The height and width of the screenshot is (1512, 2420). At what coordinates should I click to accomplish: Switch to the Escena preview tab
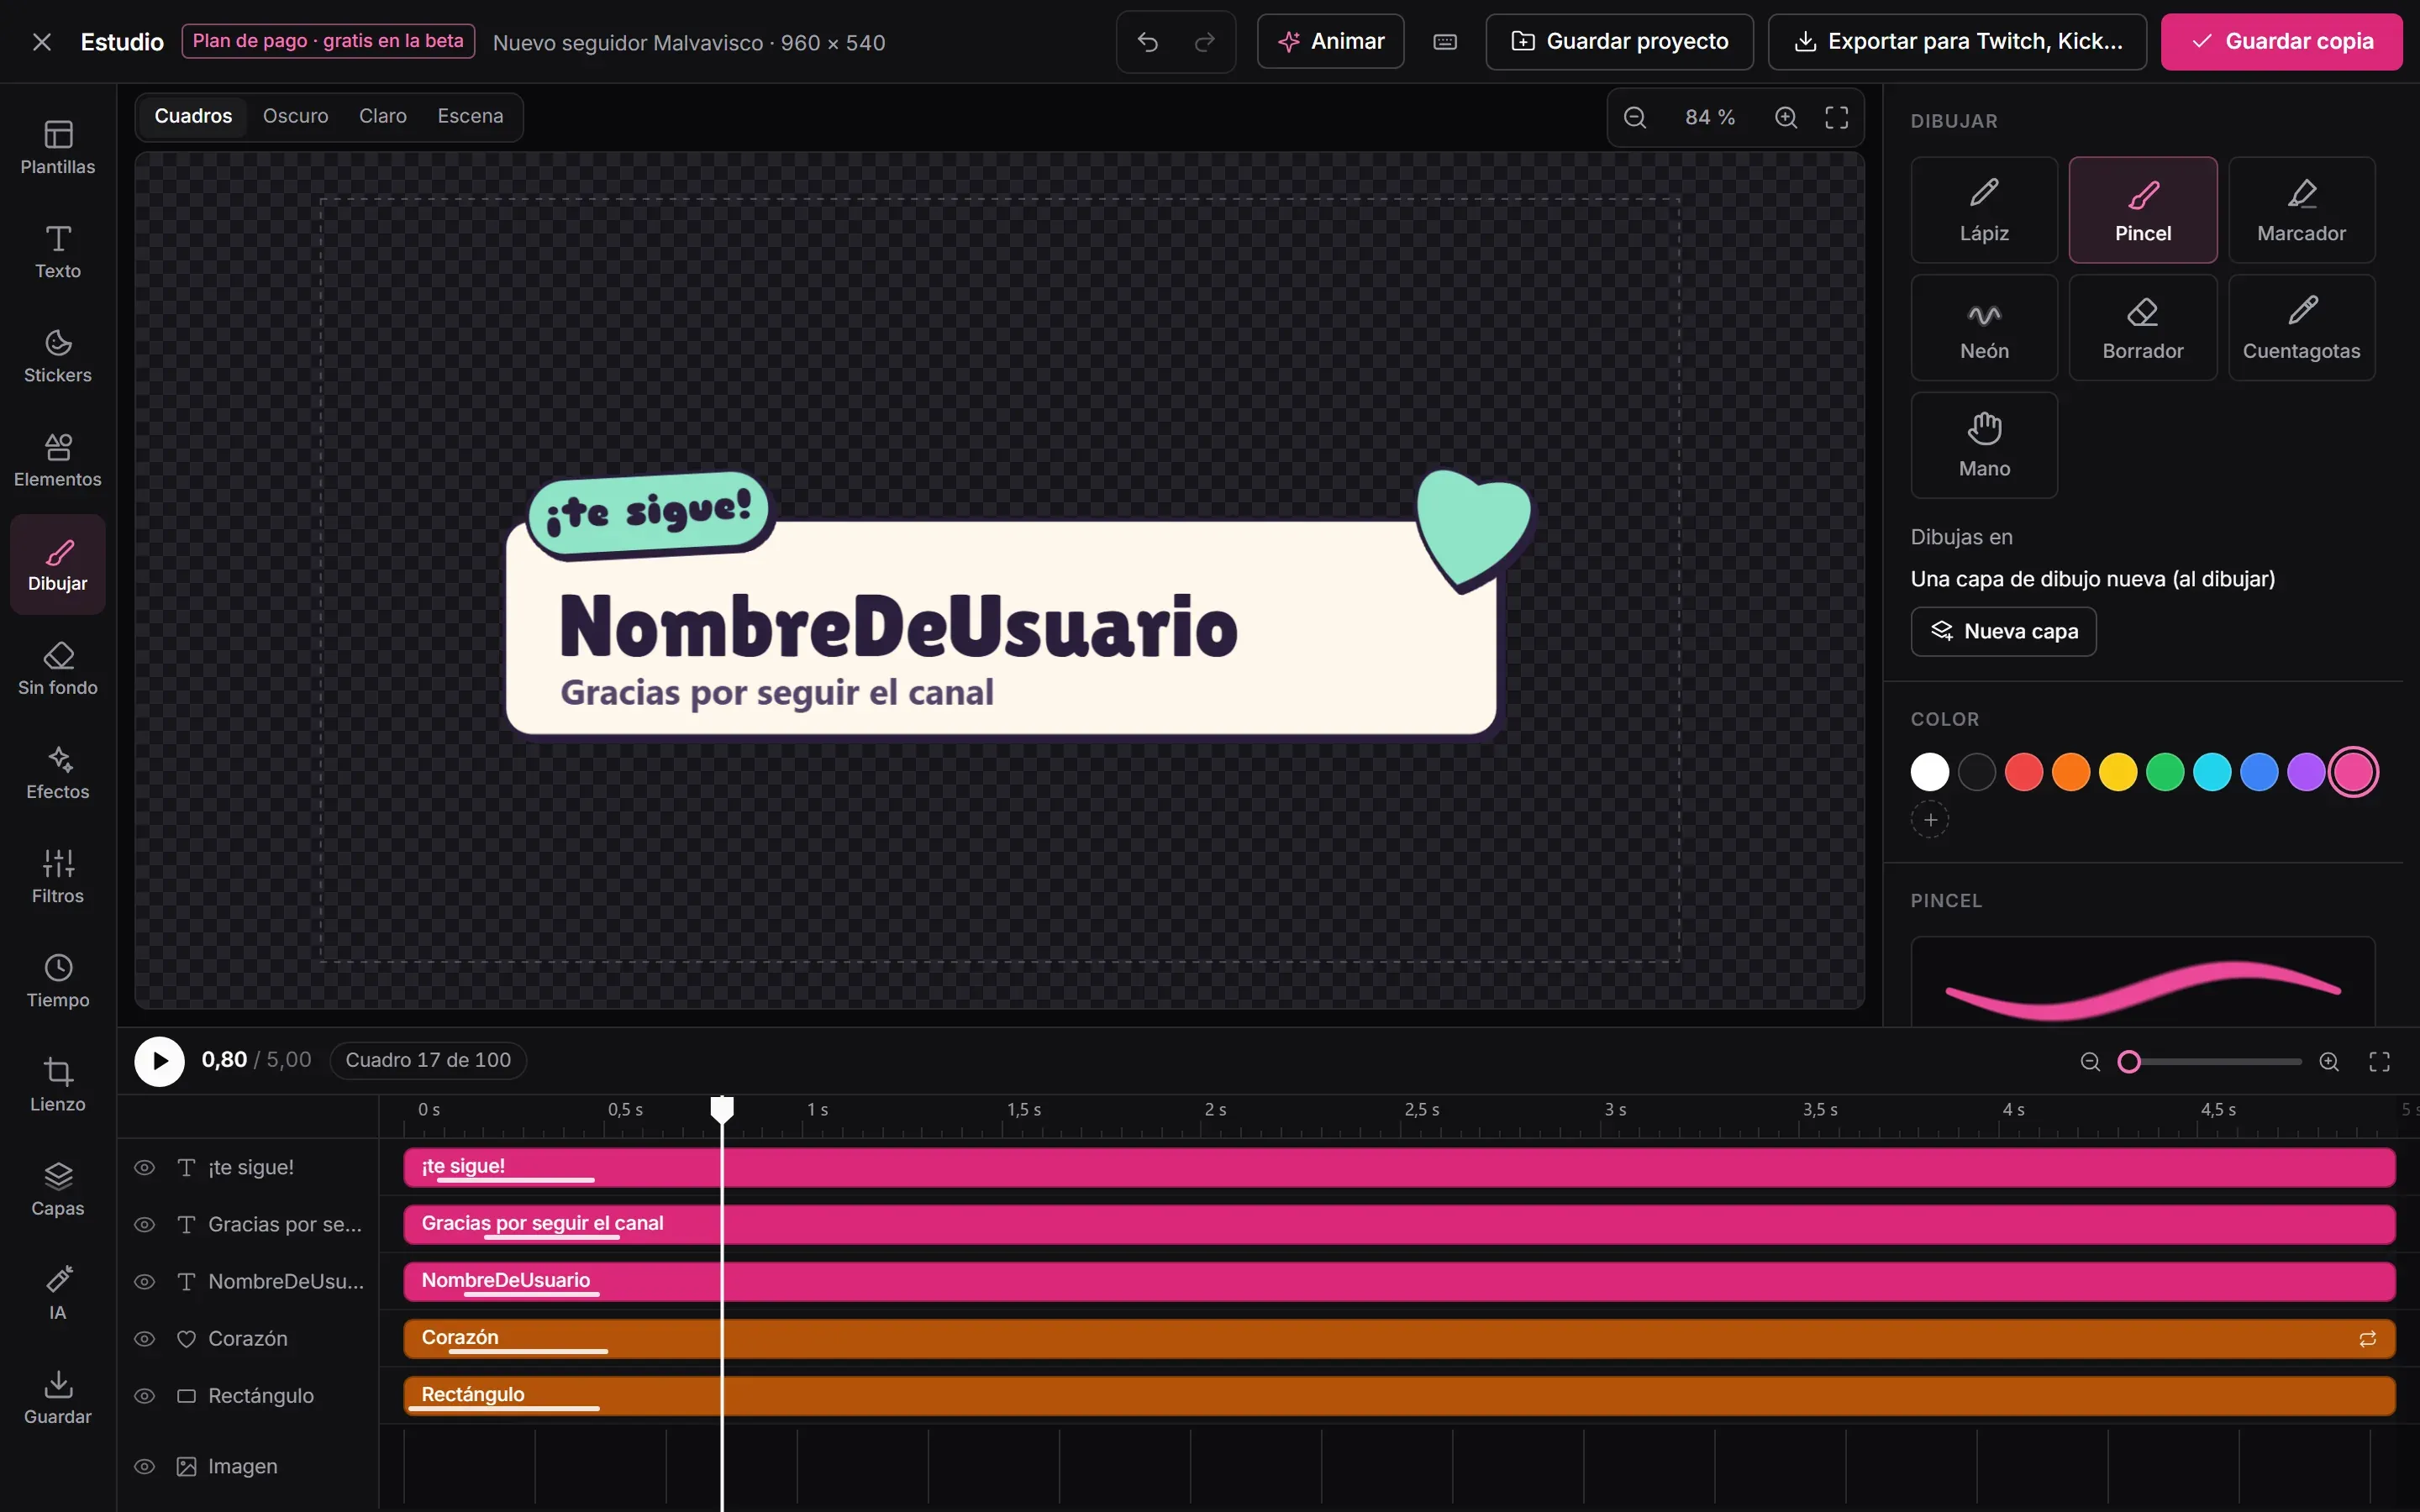(x=470, y=116)
